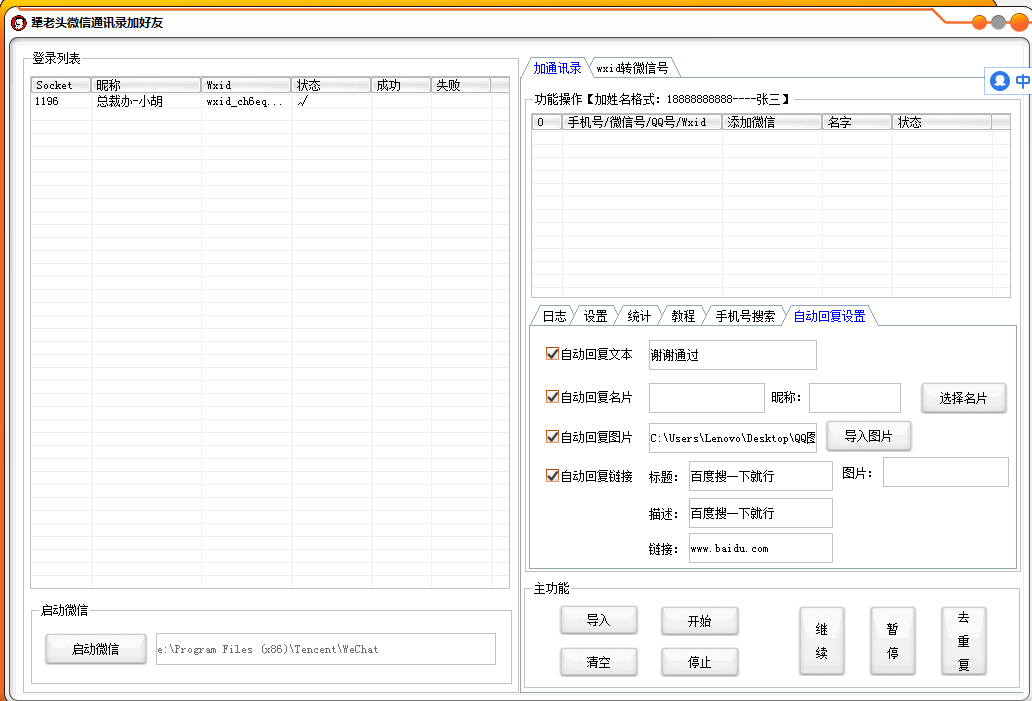This screenshot has width=1032, height=701.
Task: Click the nickname 总裁办-小胡
Action: click(129, 101)
